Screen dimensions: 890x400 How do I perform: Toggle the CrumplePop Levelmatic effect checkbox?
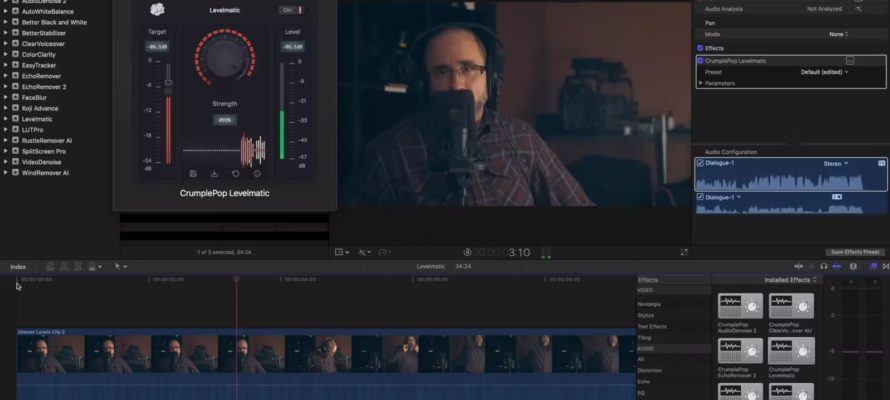(x=700, y=61)
